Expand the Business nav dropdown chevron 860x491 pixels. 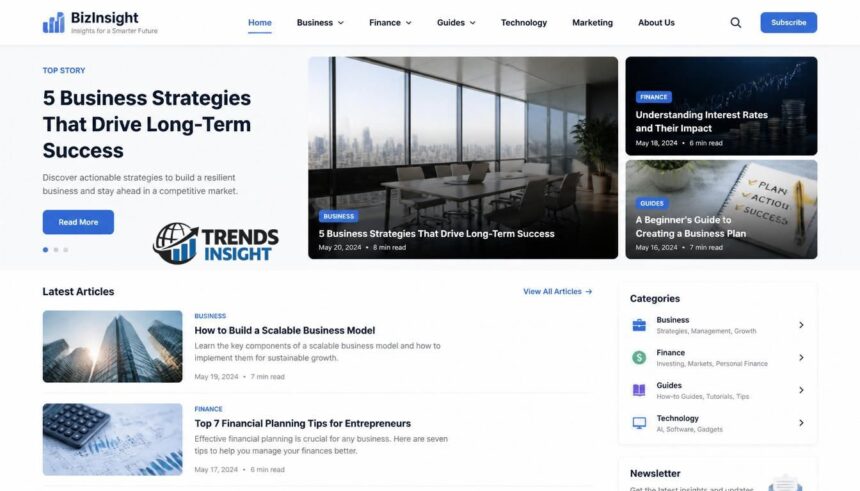point(341,23)
